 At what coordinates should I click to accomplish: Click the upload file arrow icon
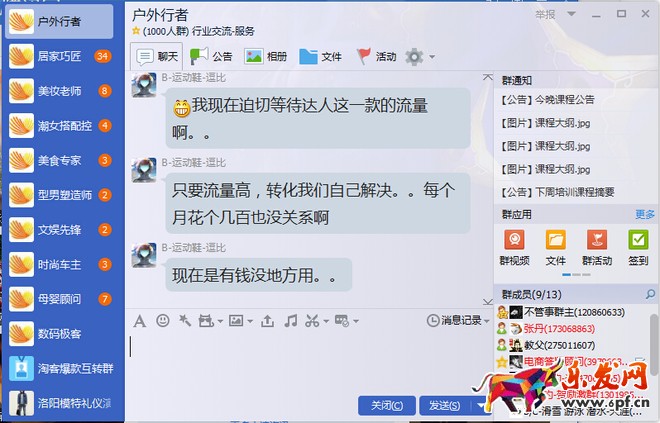pos(267,321)
